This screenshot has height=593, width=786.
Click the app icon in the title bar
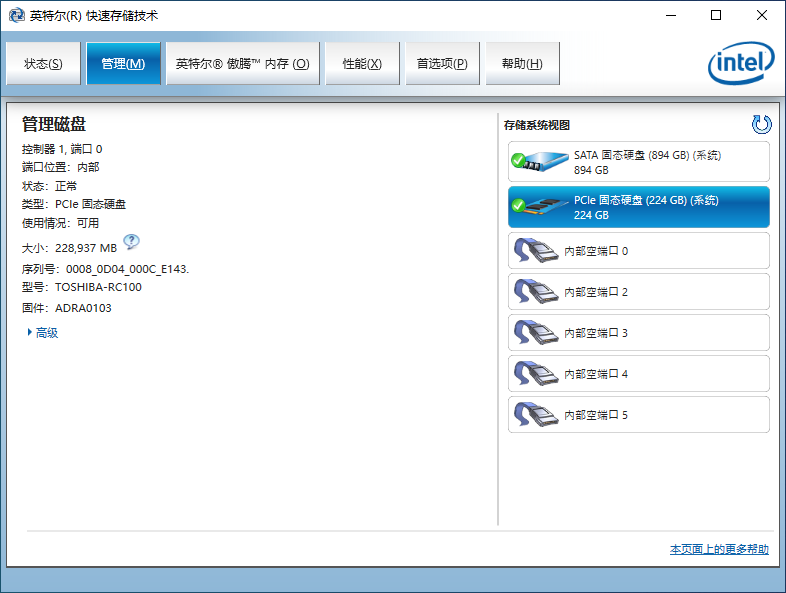coord(17,16)
